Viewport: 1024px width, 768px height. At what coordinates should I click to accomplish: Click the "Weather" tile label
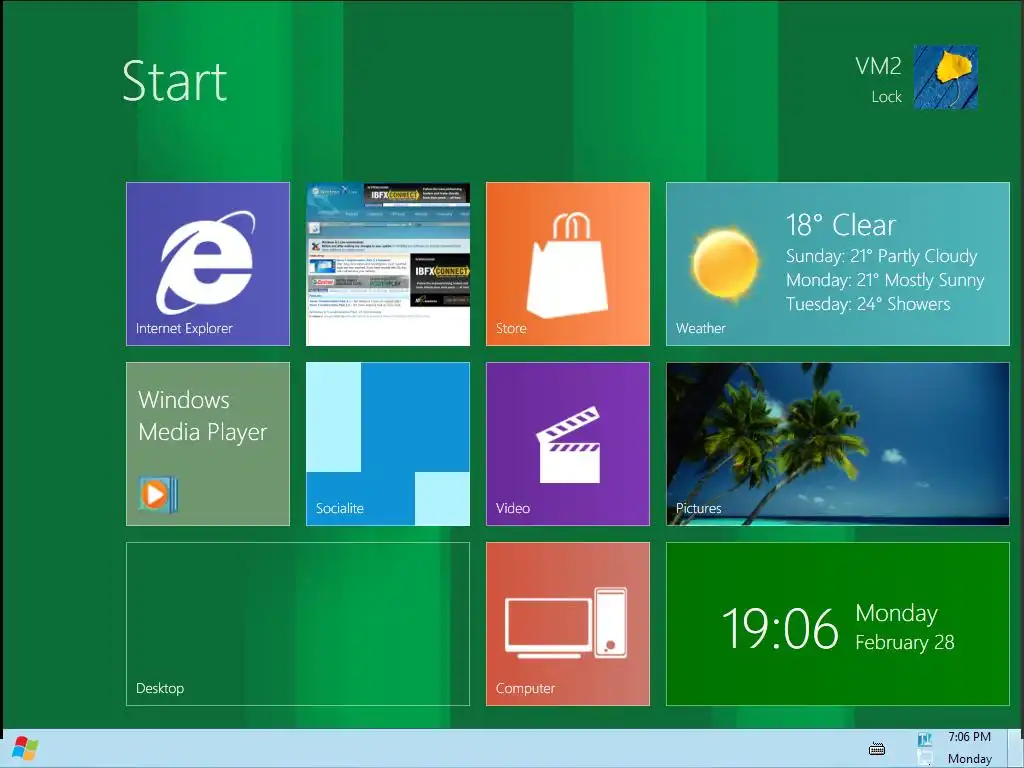coord(700,328)
